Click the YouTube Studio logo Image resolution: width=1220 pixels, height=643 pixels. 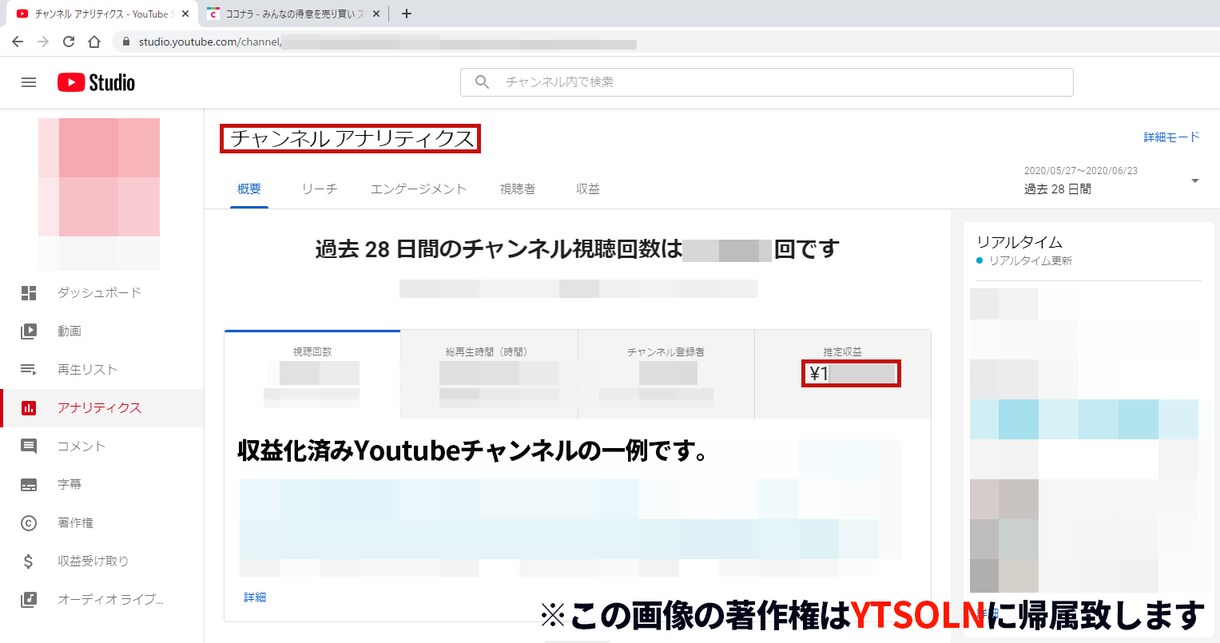coord(96,82)
